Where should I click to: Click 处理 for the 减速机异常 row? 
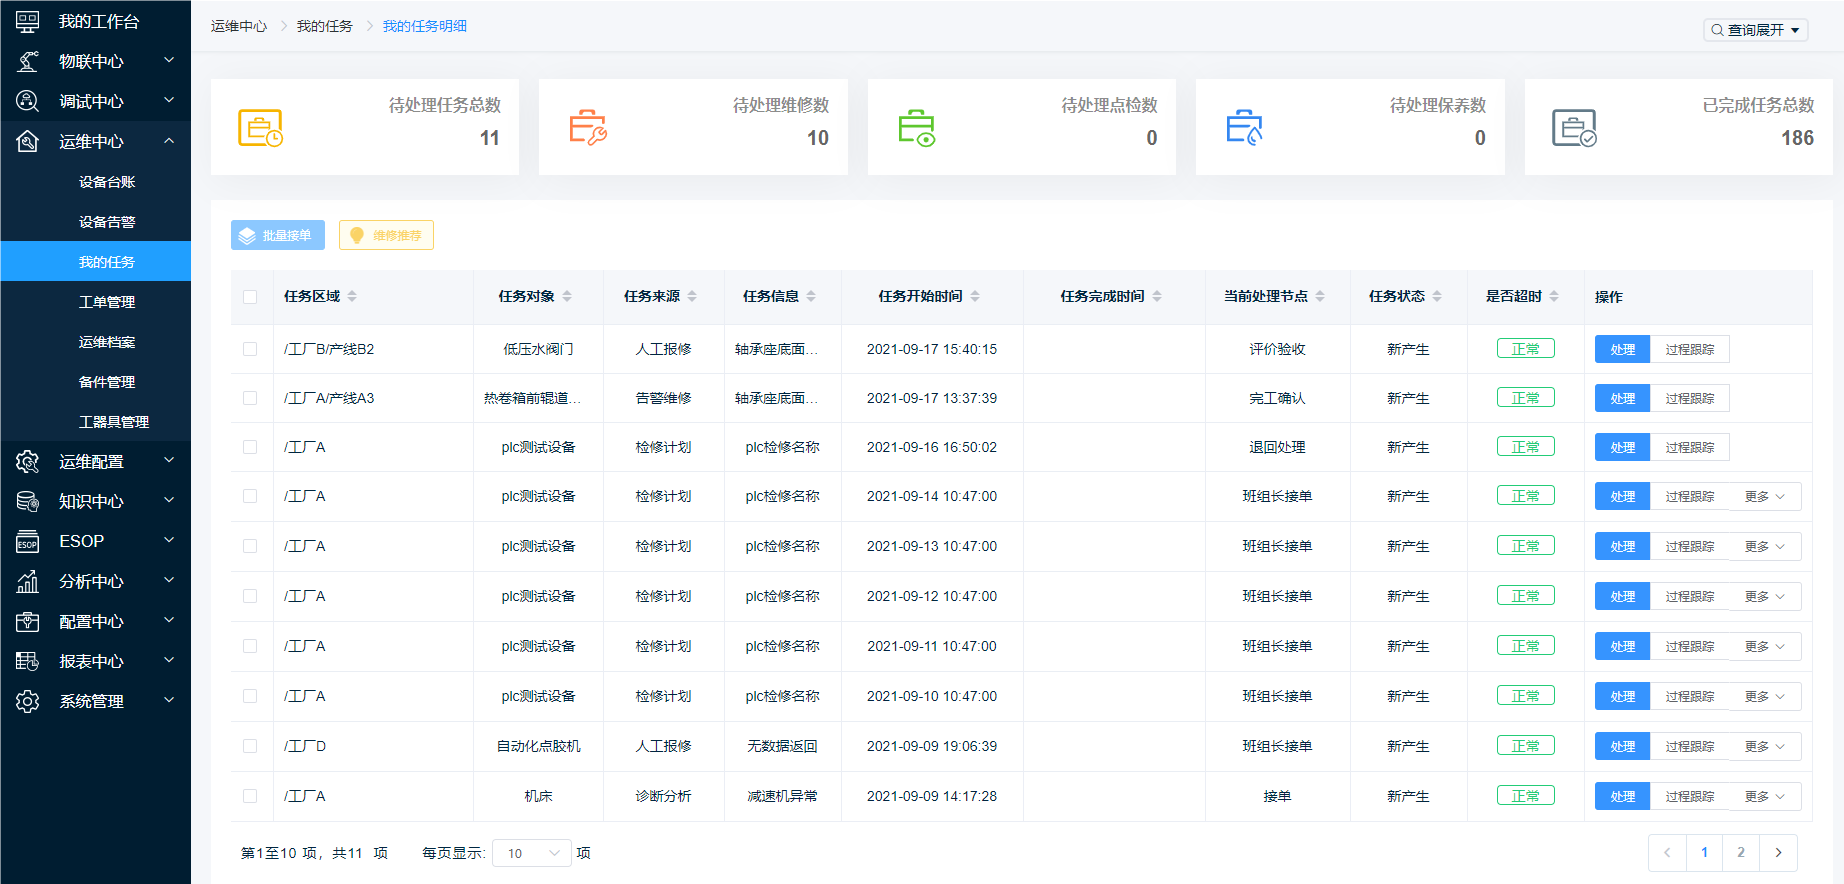pos(1622,796)
